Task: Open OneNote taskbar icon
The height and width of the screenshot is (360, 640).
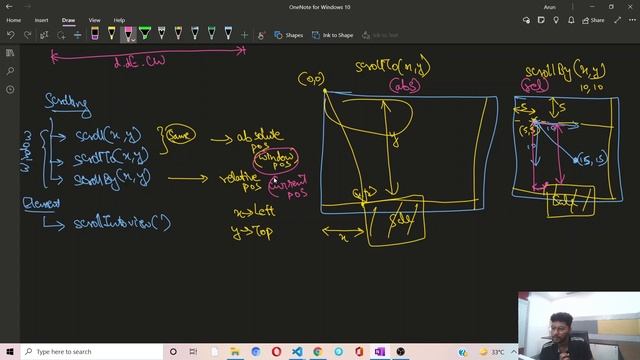Action: (380, 351)
